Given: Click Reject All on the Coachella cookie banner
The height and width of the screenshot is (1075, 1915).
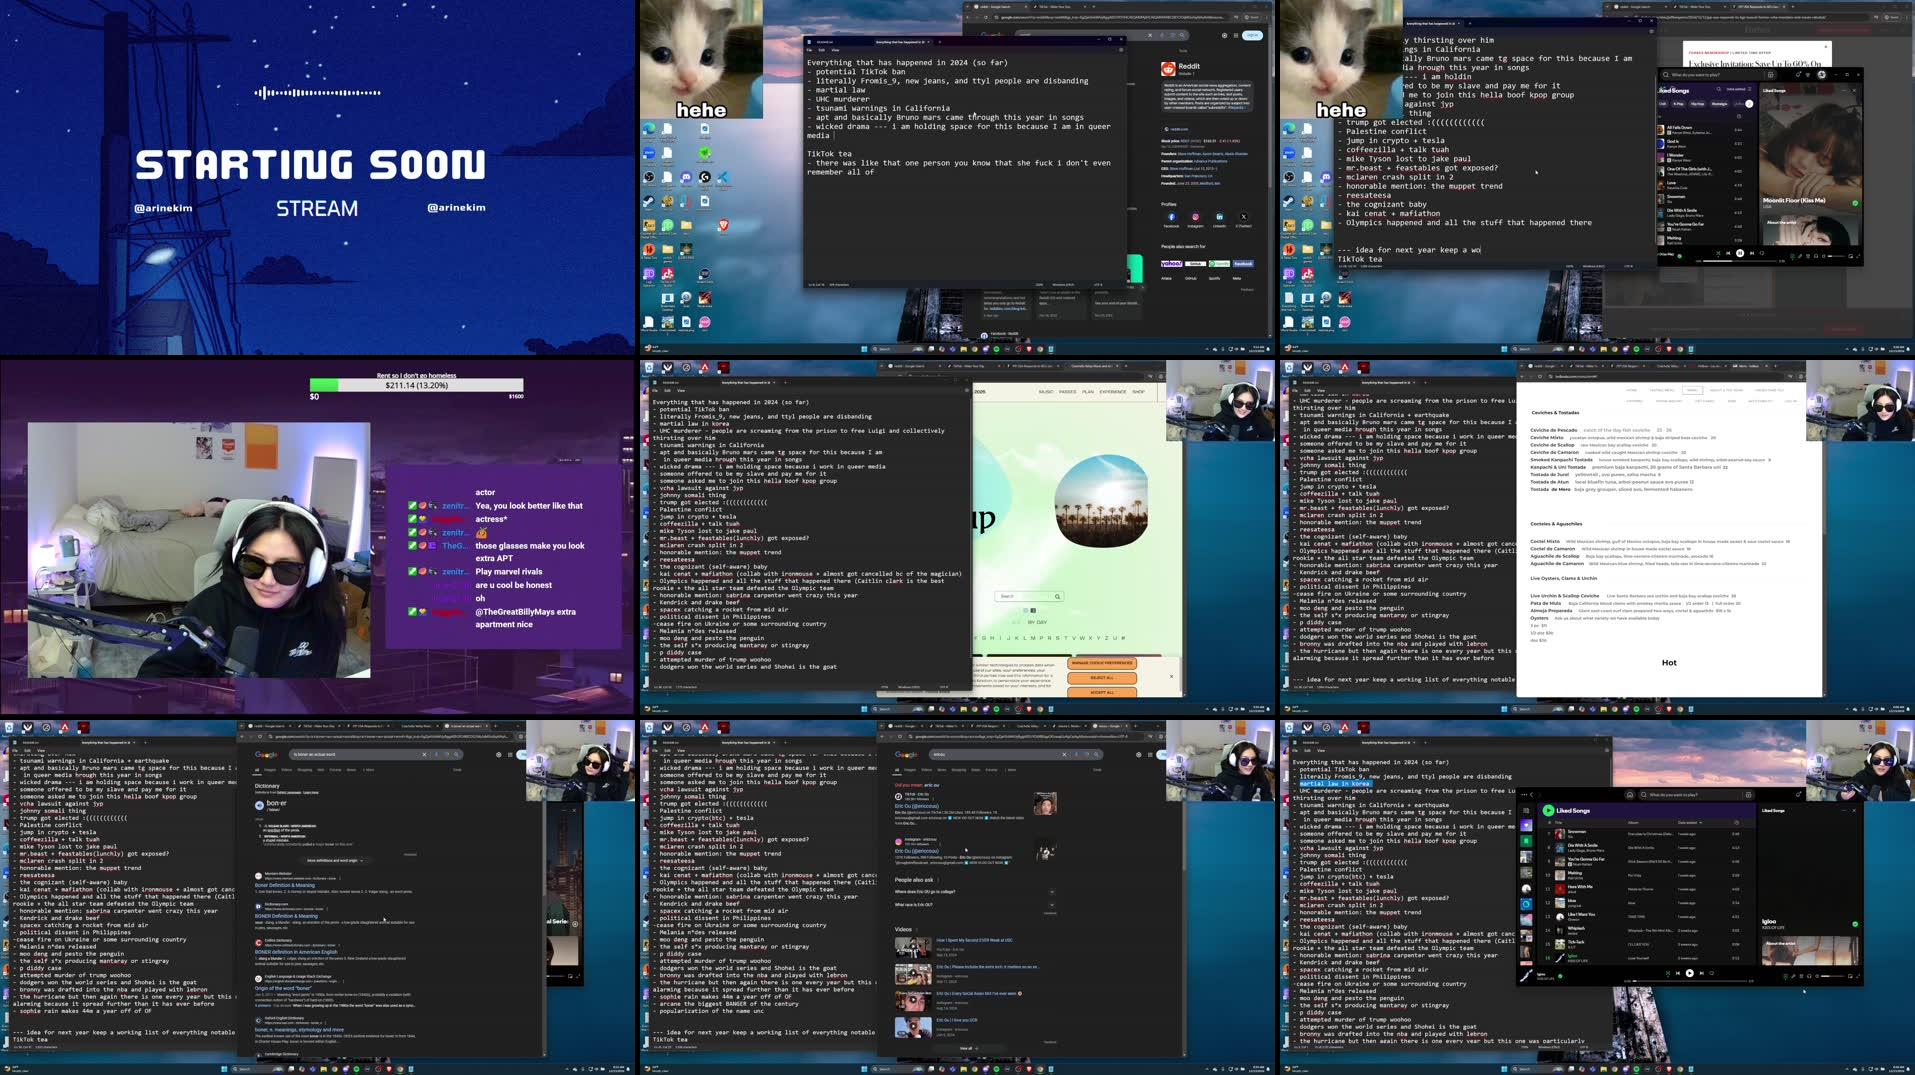Looking at the screenshot, I should [x=1102, y=678].
